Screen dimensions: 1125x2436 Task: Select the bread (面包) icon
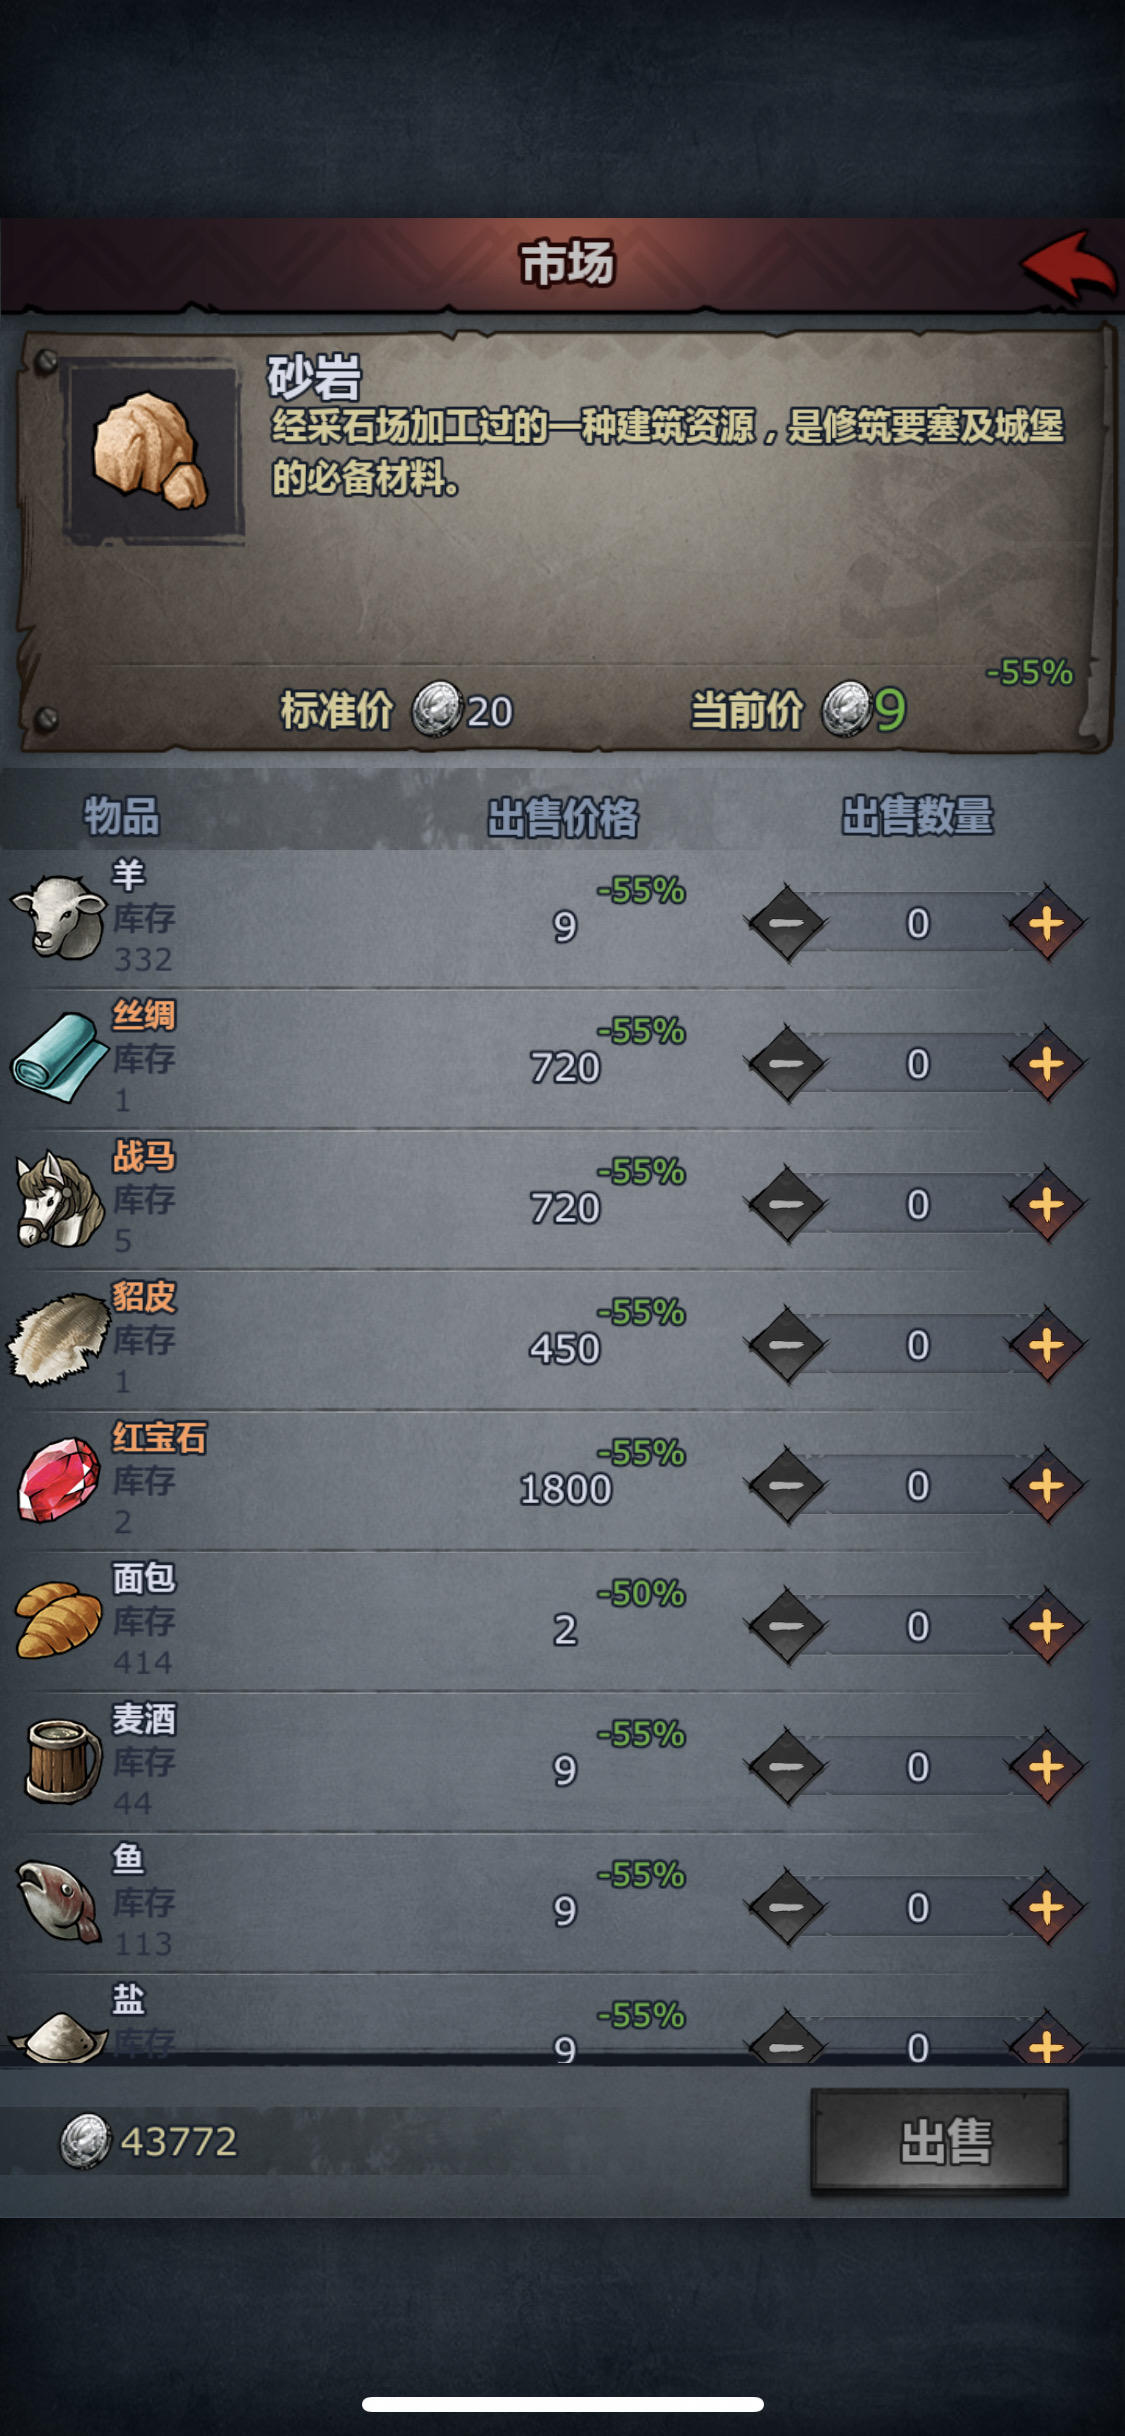coord(58,1620)
